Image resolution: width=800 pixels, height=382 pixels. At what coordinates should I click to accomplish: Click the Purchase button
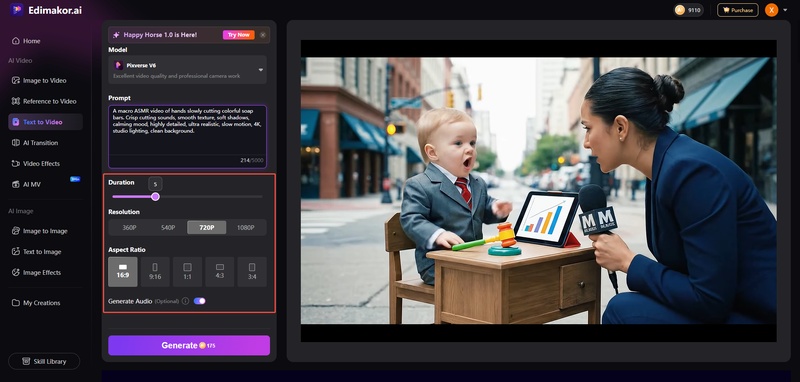(x=738, y=10)
